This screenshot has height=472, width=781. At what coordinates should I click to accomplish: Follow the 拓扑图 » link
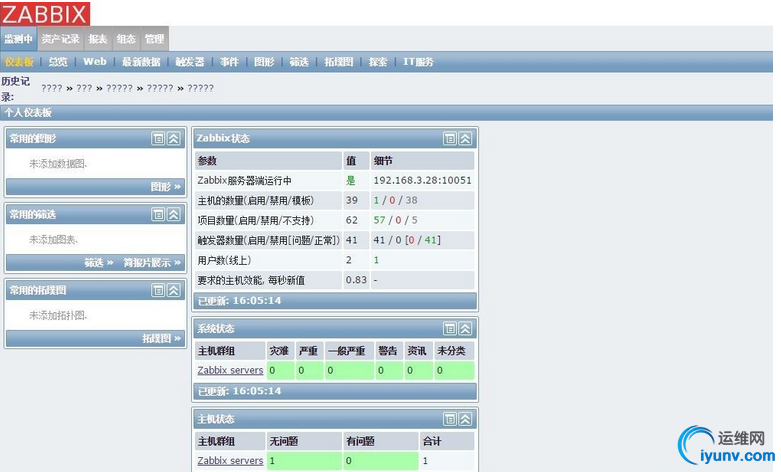pyautogui.click(x=161, y=339)
